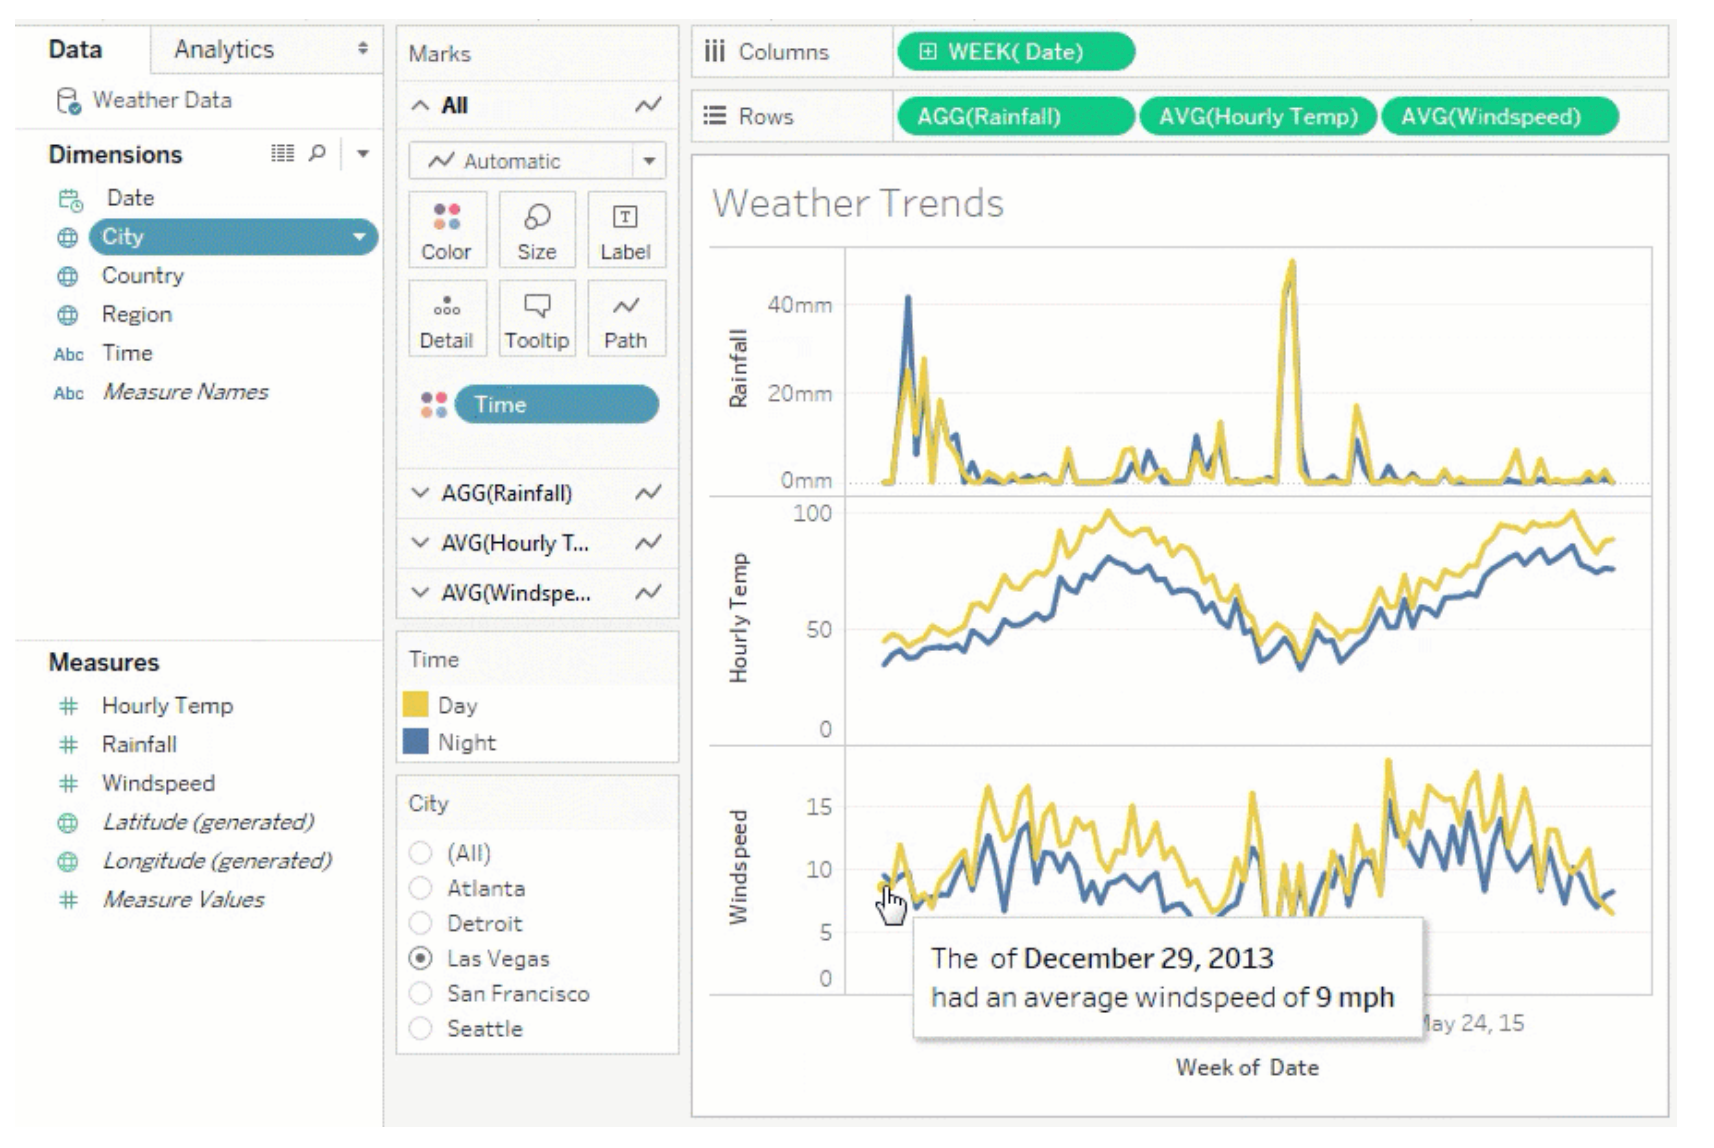Expand the AVG(Hourly T... marks section
This screenshot has width=1714, height=1148.
421,543
